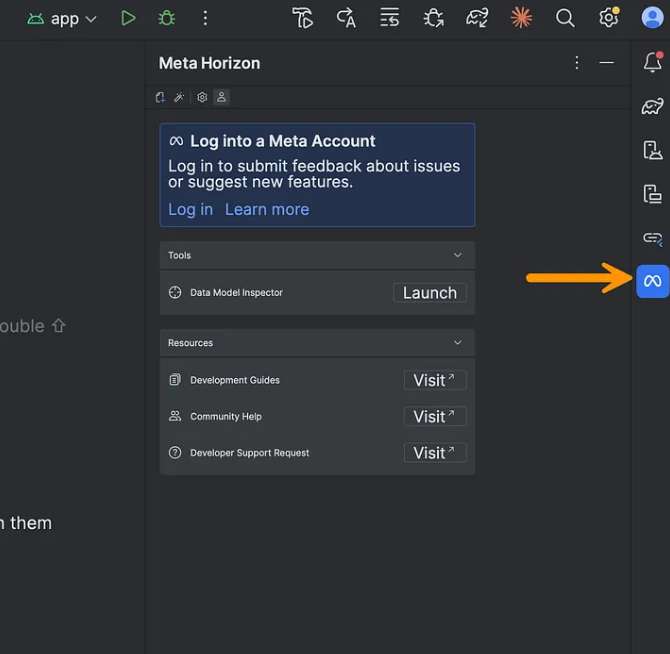
Task: Click the Developer Support Request label
Action: point(250,452)
